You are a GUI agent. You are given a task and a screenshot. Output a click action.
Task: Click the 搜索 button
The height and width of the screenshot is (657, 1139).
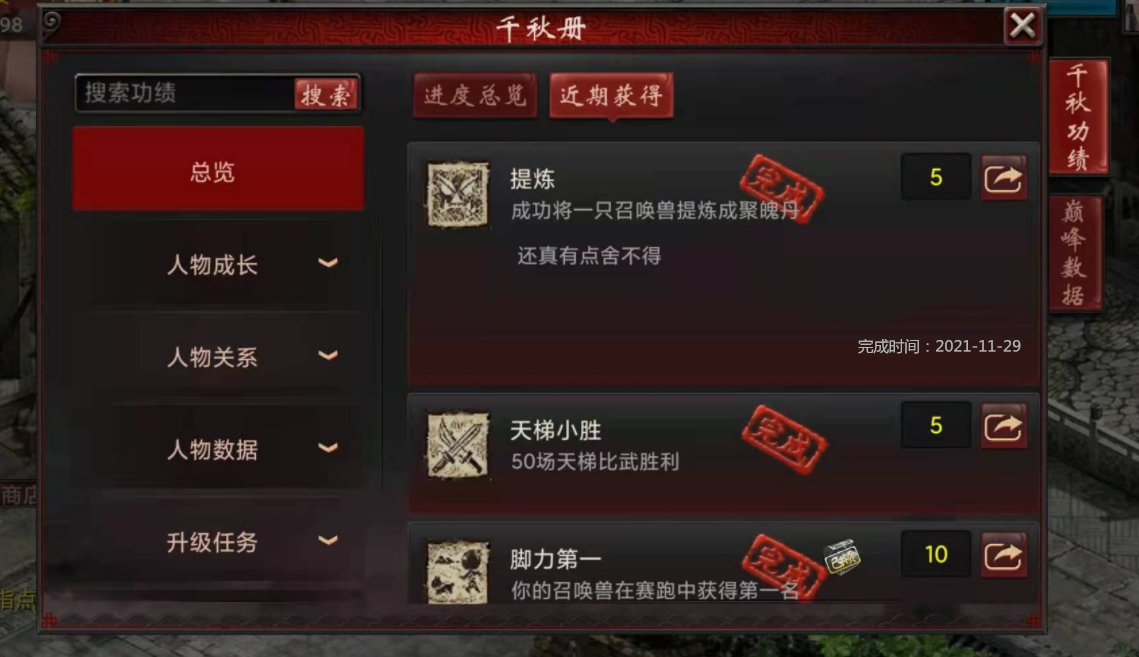pos(326,94)
